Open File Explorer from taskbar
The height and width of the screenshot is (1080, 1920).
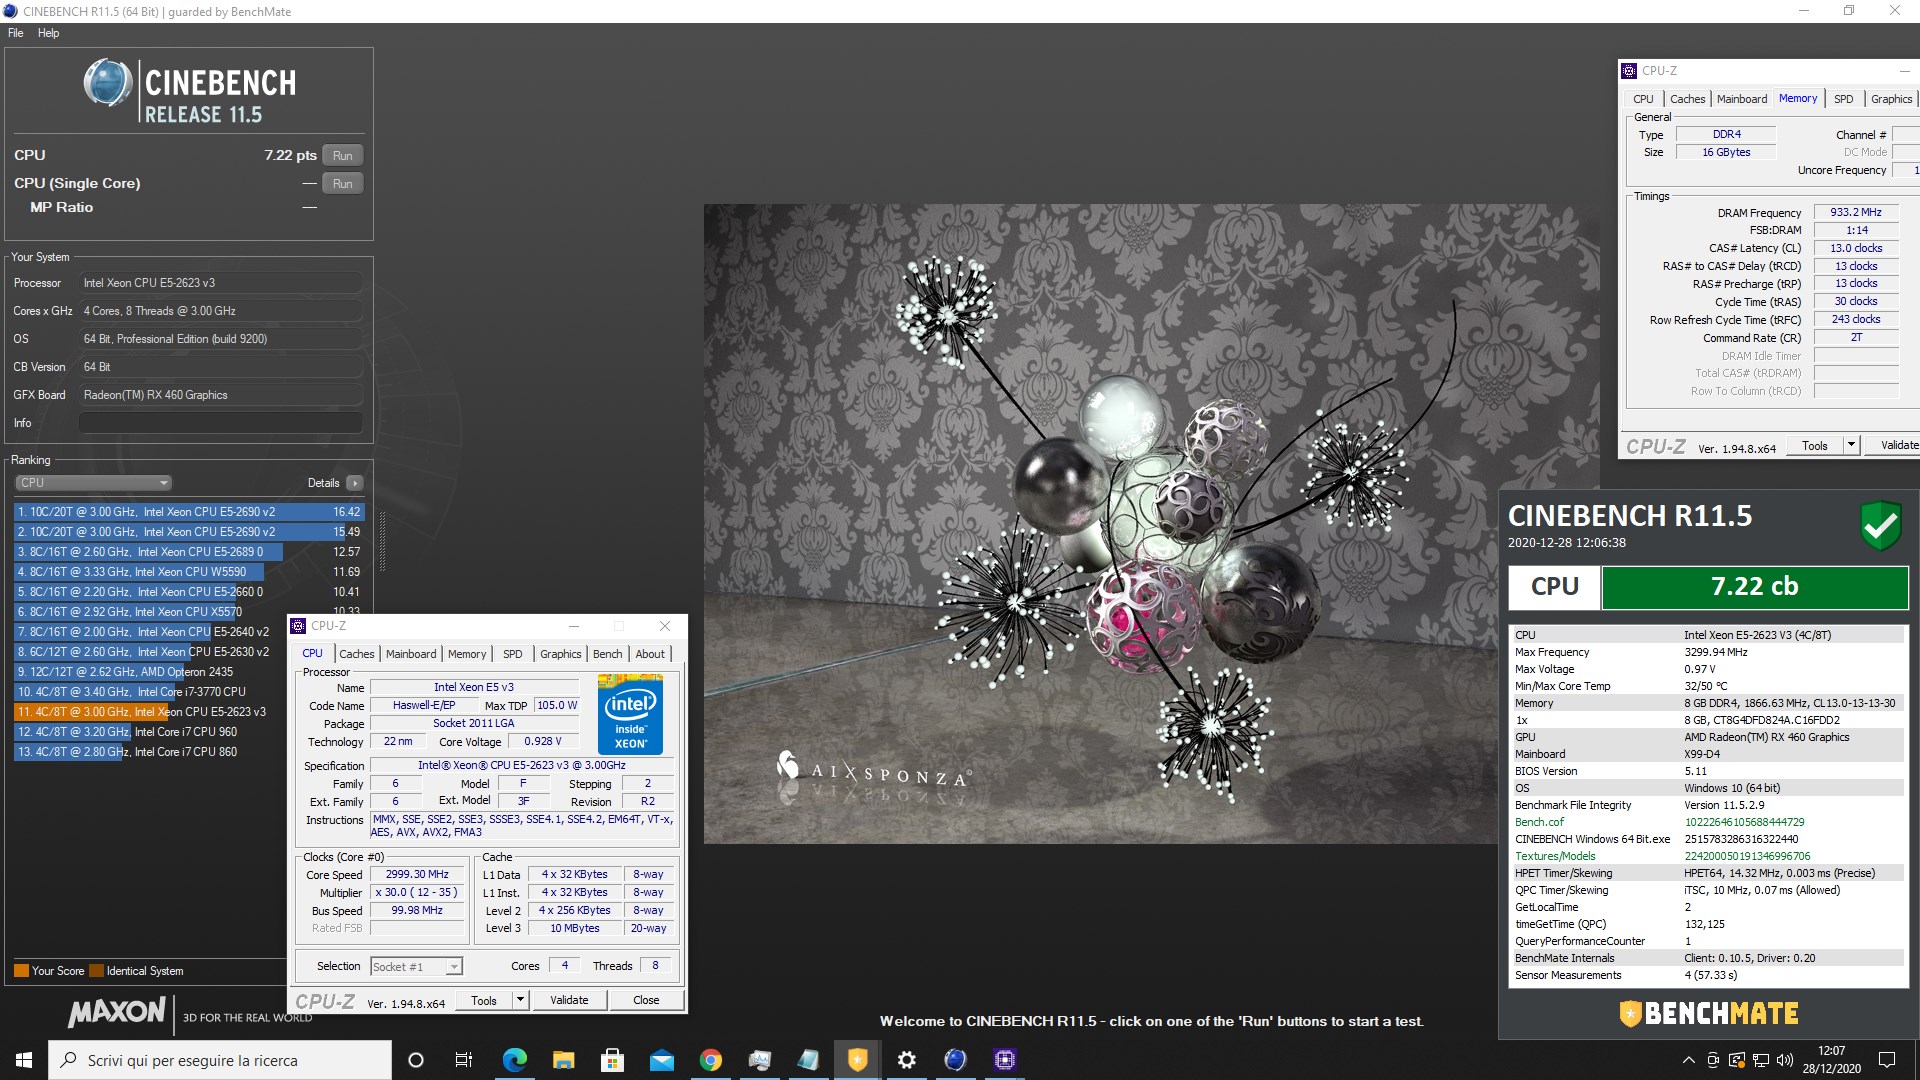[x=563, y=1060]
